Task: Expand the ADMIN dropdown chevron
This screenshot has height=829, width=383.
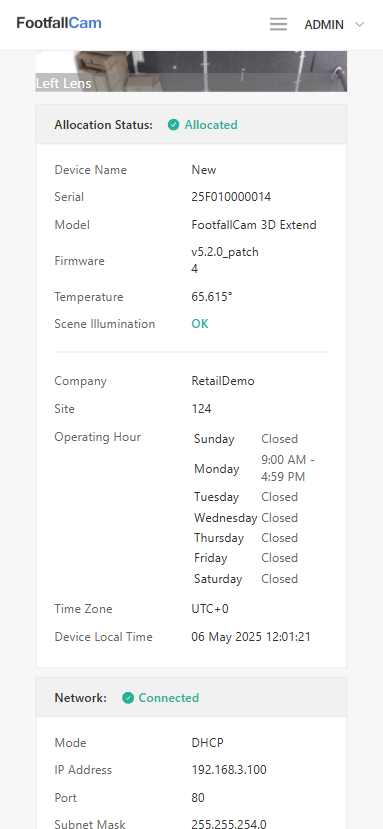Action: (360, 24)
